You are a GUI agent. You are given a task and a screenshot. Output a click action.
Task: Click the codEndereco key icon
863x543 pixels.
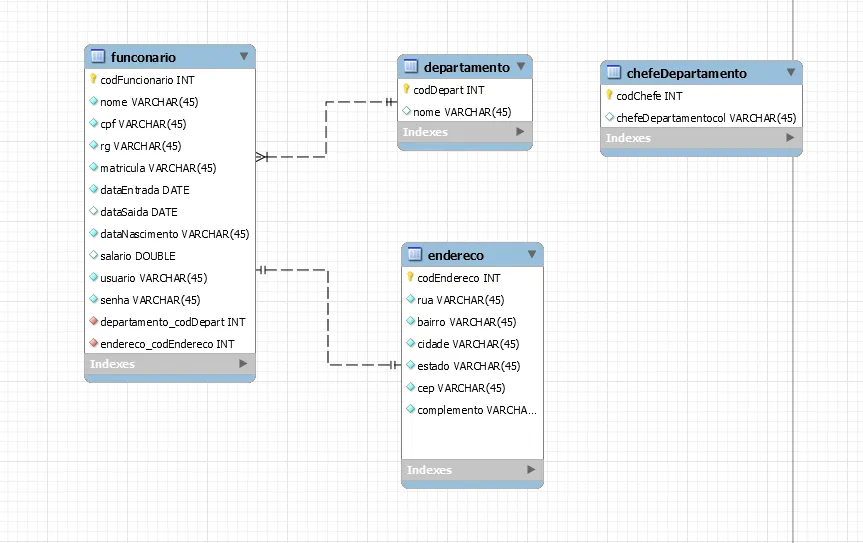click(x=410, y=278)
